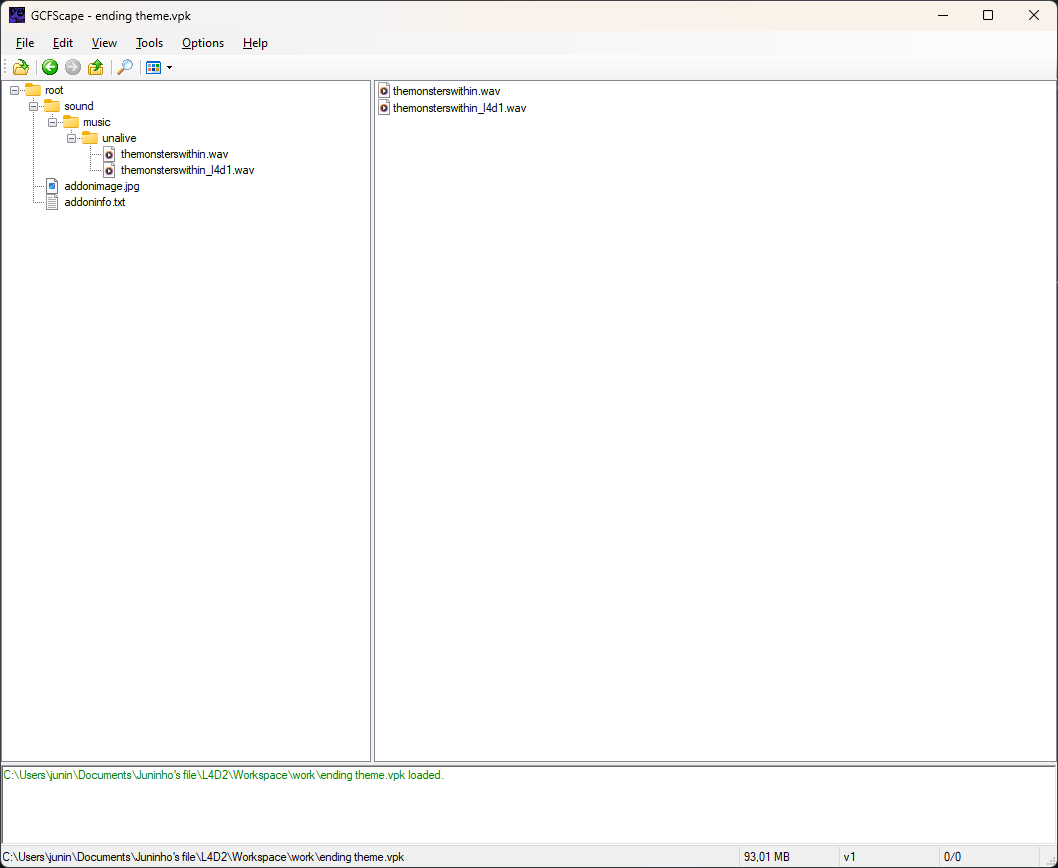This screenshot has height=868, width=1058.
Task: Open the File menu
Action: pos(25,43)
